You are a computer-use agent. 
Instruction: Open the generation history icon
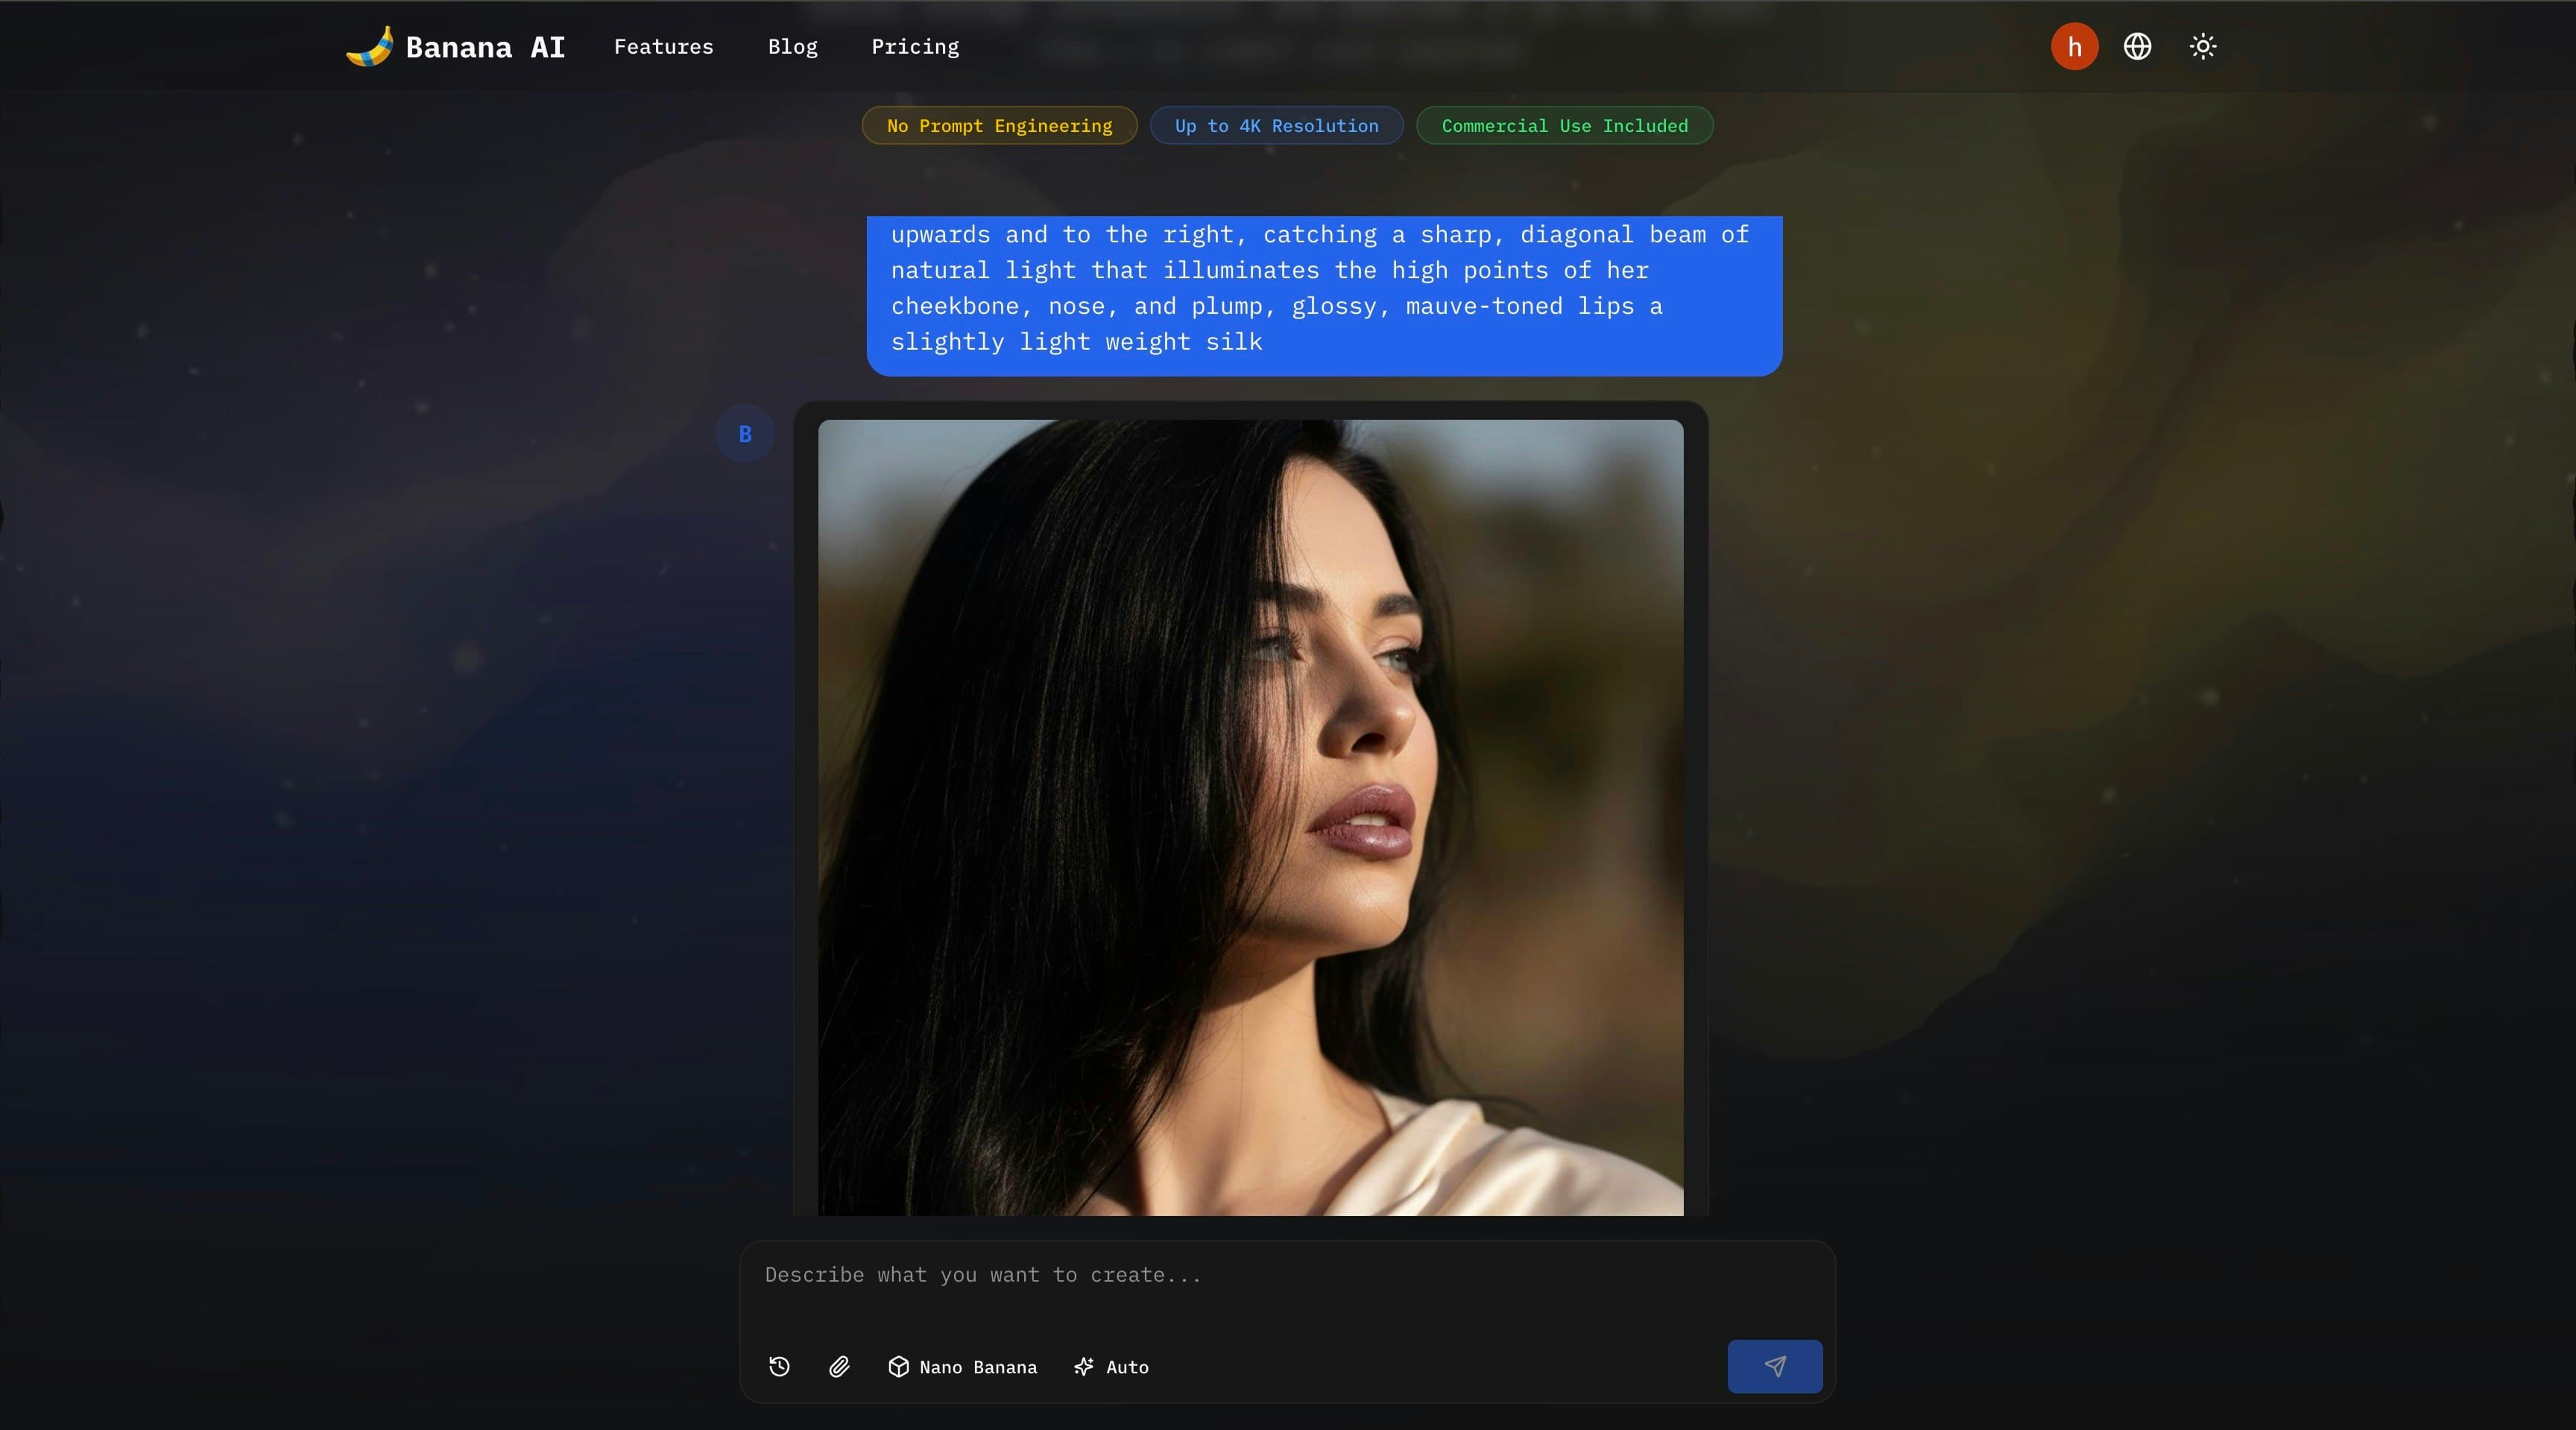coord(778,1366)
